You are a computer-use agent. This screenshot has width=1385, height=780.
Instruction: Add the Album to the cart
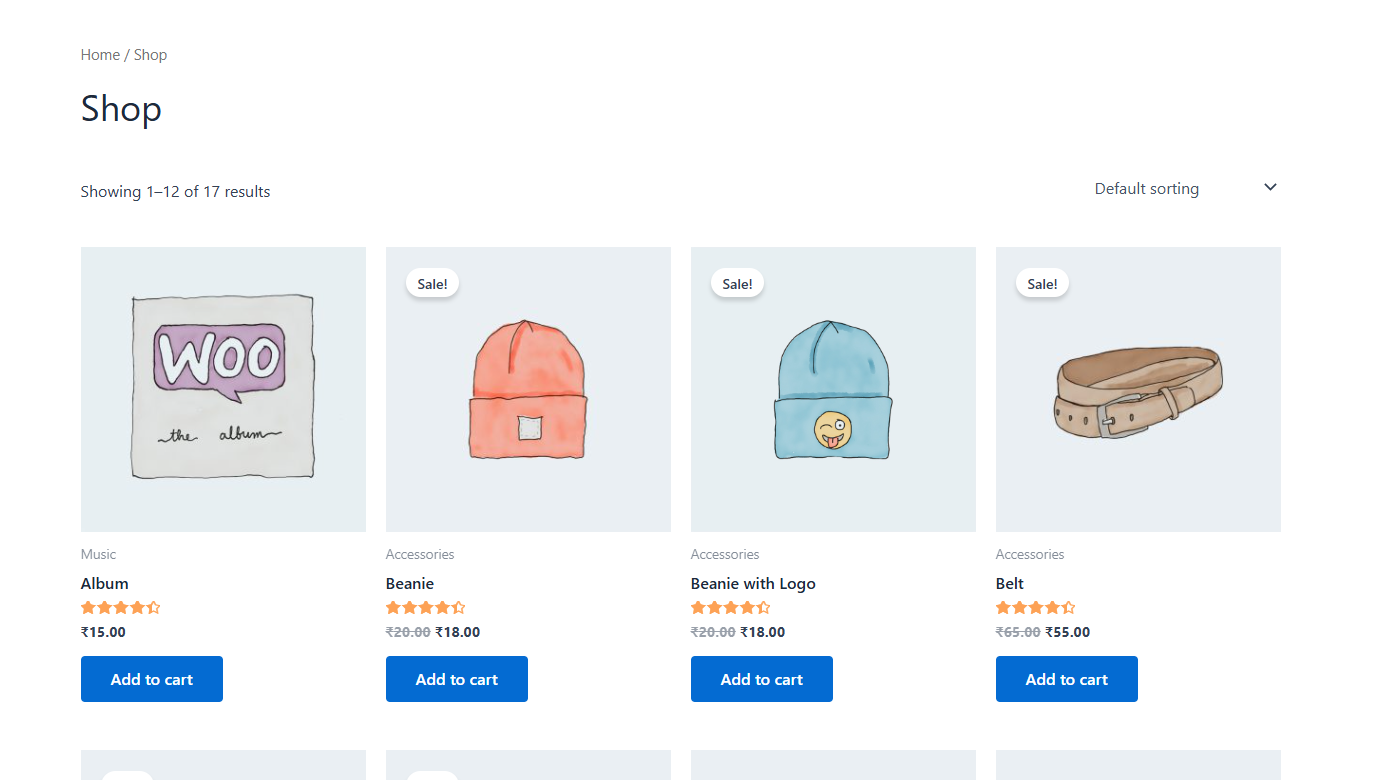151,678
